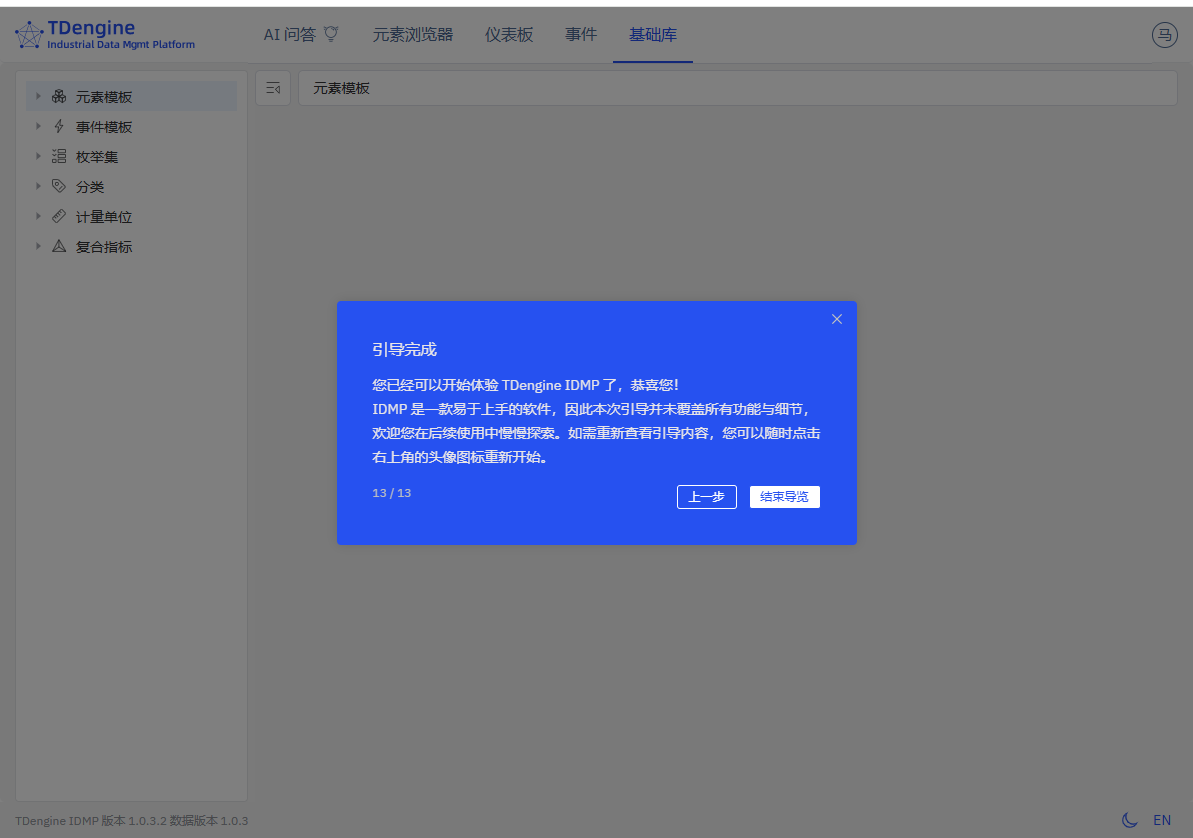This screenshot has width=1193, height=838.
Task: Collapse the left sidebar panel
Action: click(x=272, y=87)
